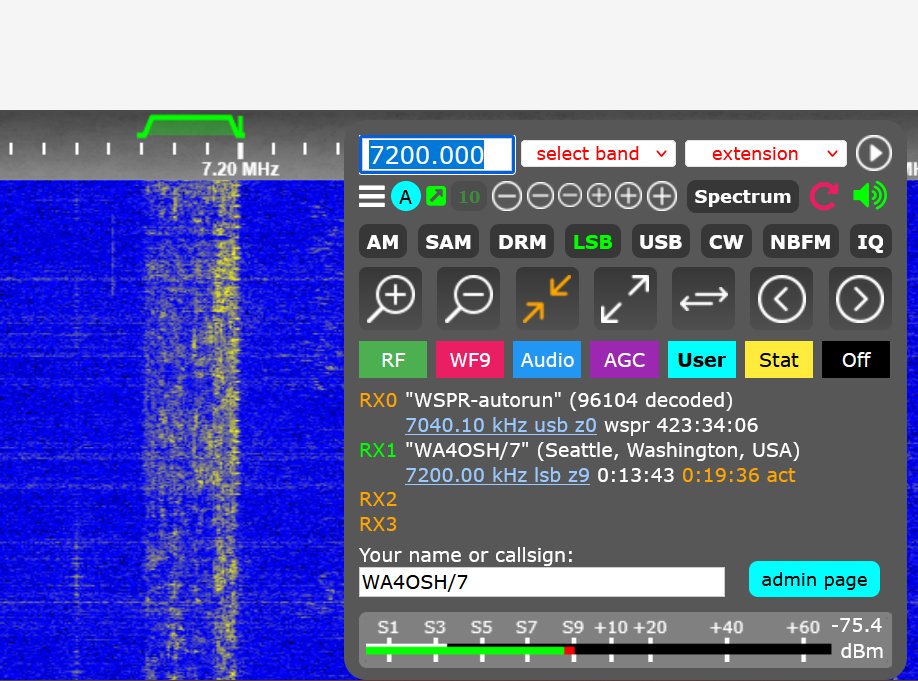918x681 pixels.
Task: Open the Stat tab
Action: click(779, 360)
